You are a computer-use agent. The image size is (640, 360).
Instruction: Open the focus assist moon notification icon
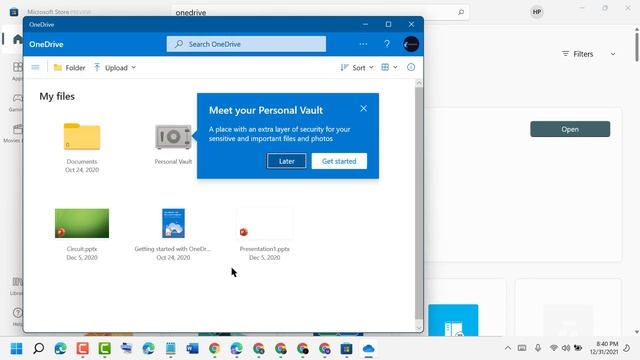point(627,348)
